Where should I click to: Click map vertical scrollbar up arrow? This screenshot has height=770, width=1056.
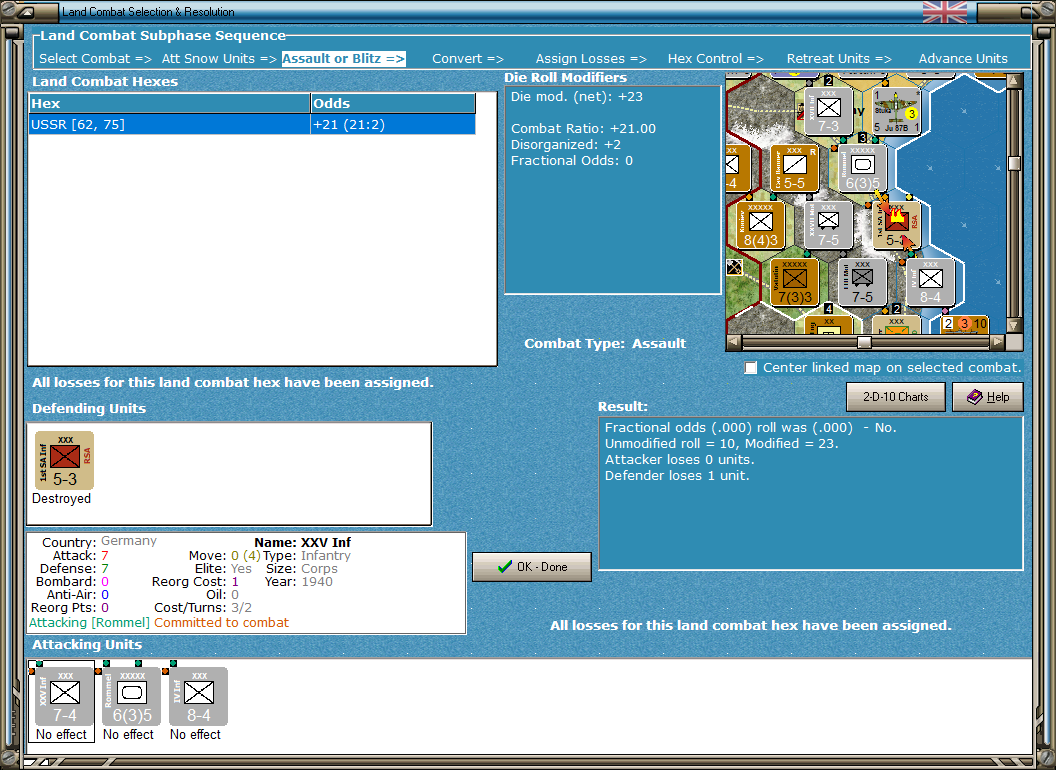tap(1014, 82)
